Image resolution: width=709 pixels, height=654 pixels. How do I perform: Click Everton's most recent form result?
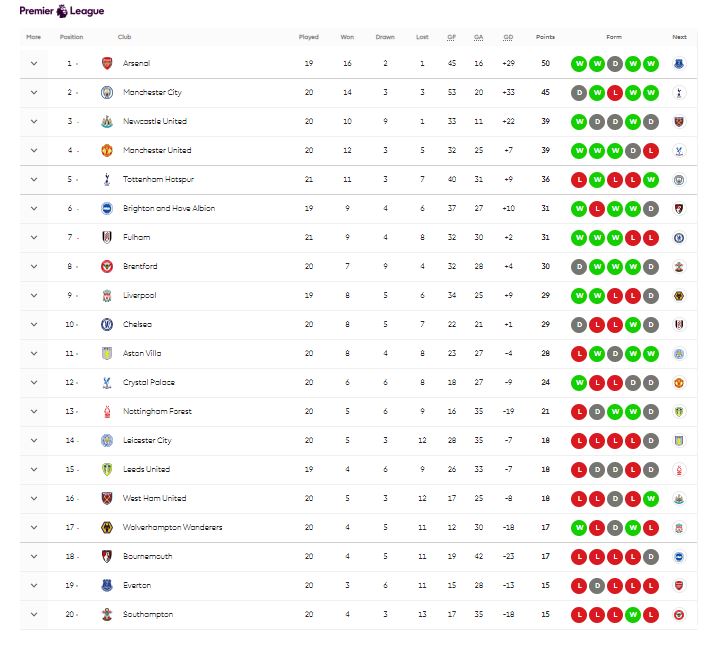(x=650, y=585)
